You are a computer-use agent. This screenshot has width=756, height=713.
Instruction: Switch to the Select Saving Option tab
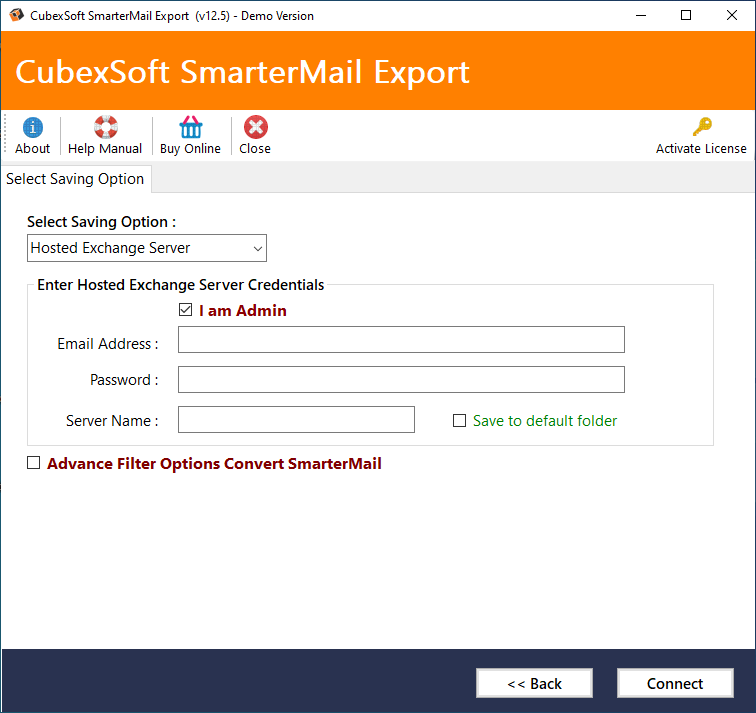tap(75, 179)
